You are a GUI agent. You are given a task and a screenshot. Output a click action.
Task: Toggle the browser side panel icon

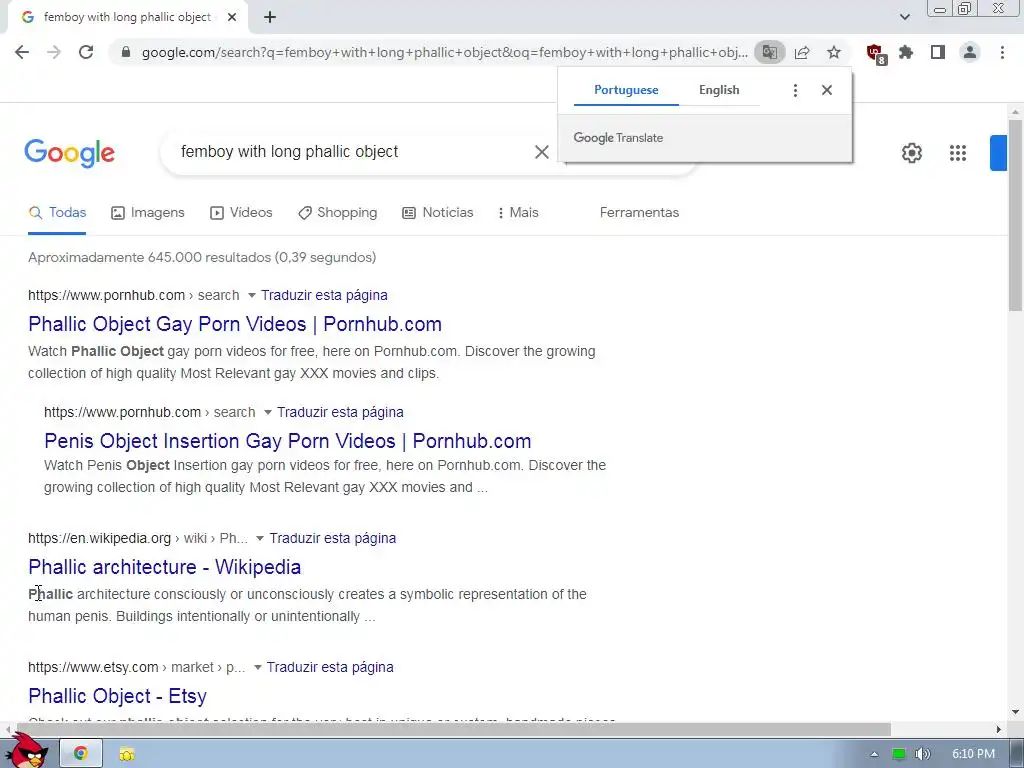[938, 52]
